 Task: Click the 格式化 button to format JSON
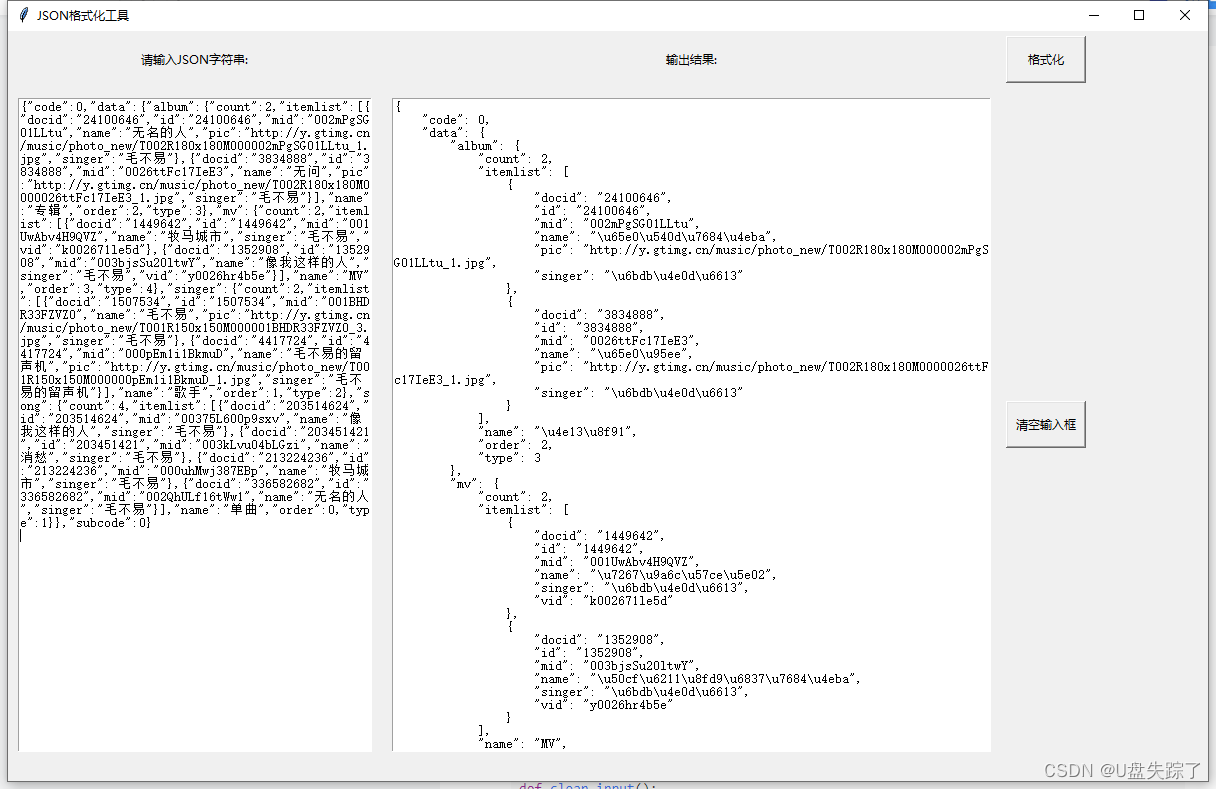coord(1044,59)
